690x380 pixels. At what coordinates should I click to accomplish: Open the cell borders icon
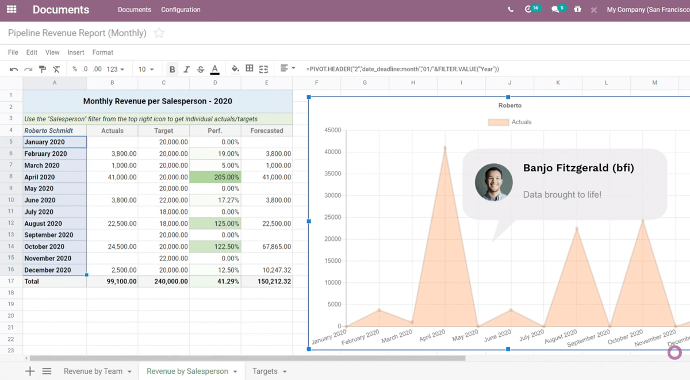click(250, 68)
